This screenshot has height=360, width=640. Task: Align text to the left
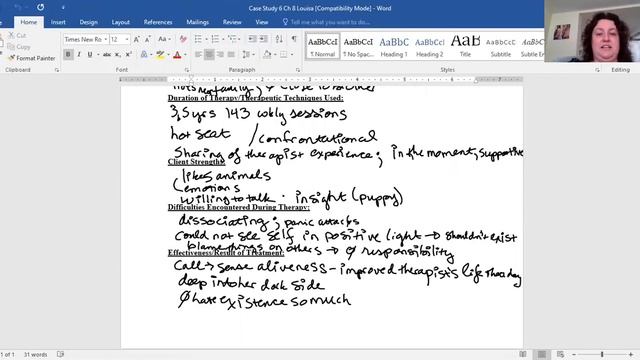pyautogui.click(x=198, y=54)
